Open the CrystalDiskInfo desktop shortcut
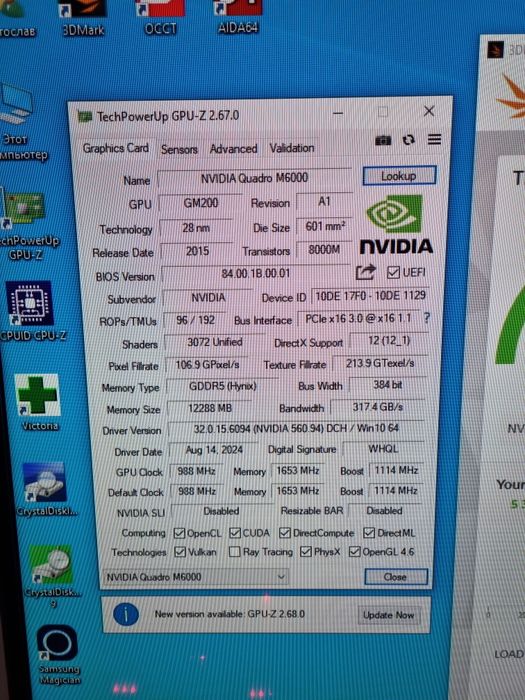Screen dimensions: 525x700 pyautogui.click(x=45, y=489)
